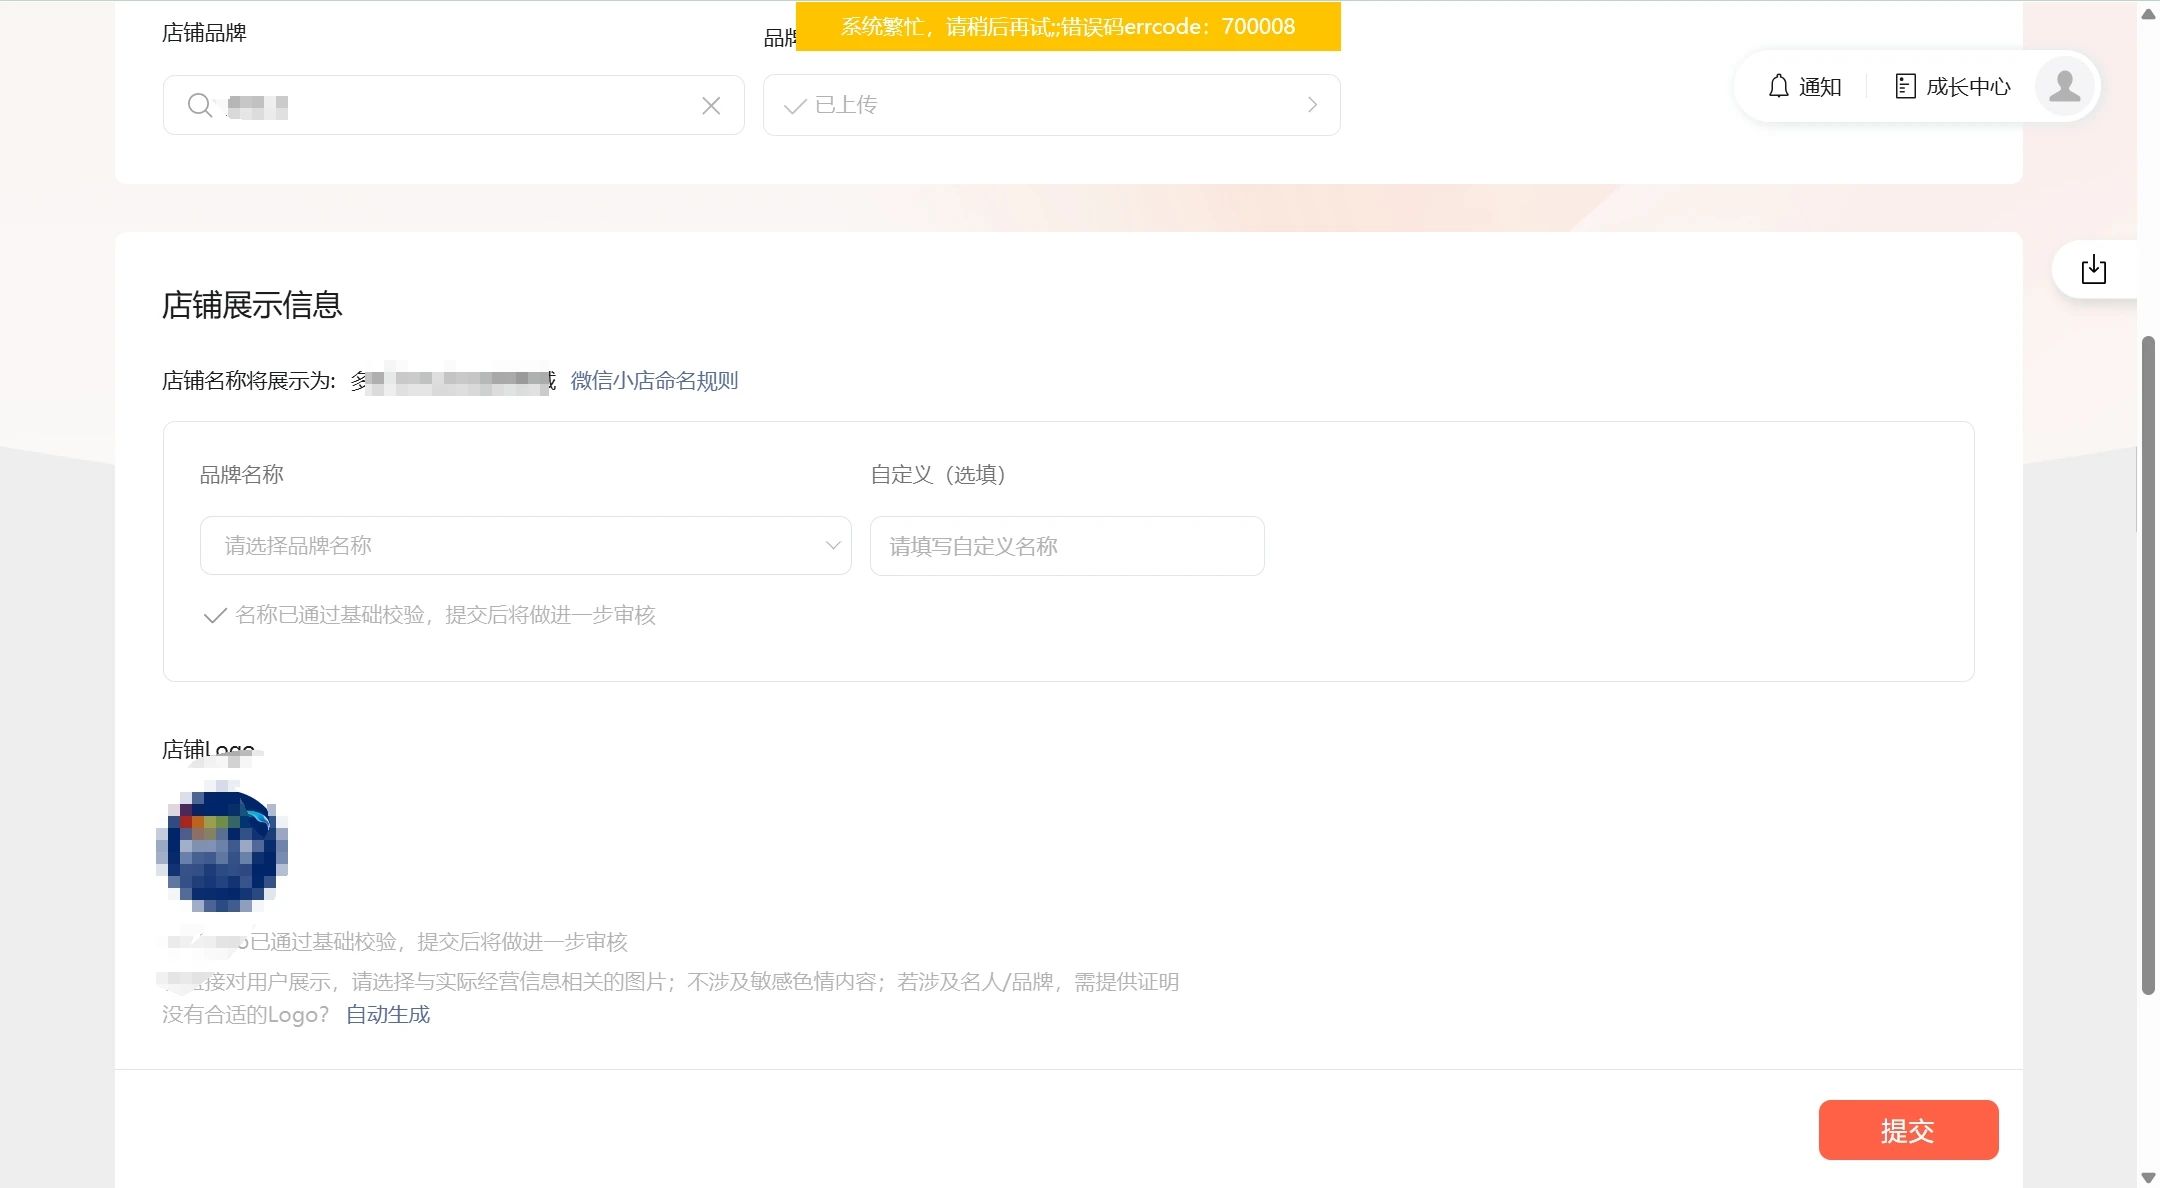The width and height of the screenshot is (2160, 1188).
Task: Click the search magnifier in store brand field
Action: pos(200,105)
